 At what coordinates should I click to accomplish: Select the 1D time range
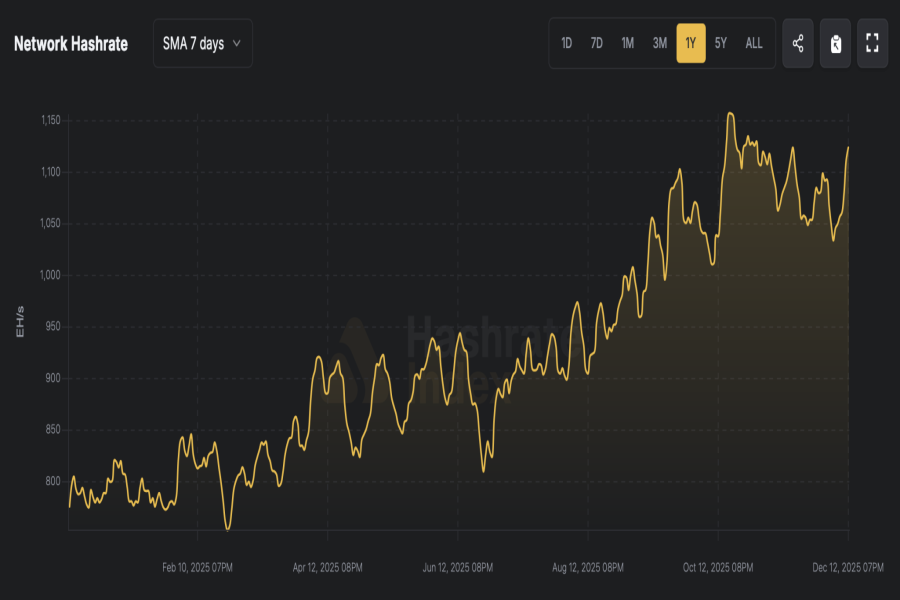[566, 43]
